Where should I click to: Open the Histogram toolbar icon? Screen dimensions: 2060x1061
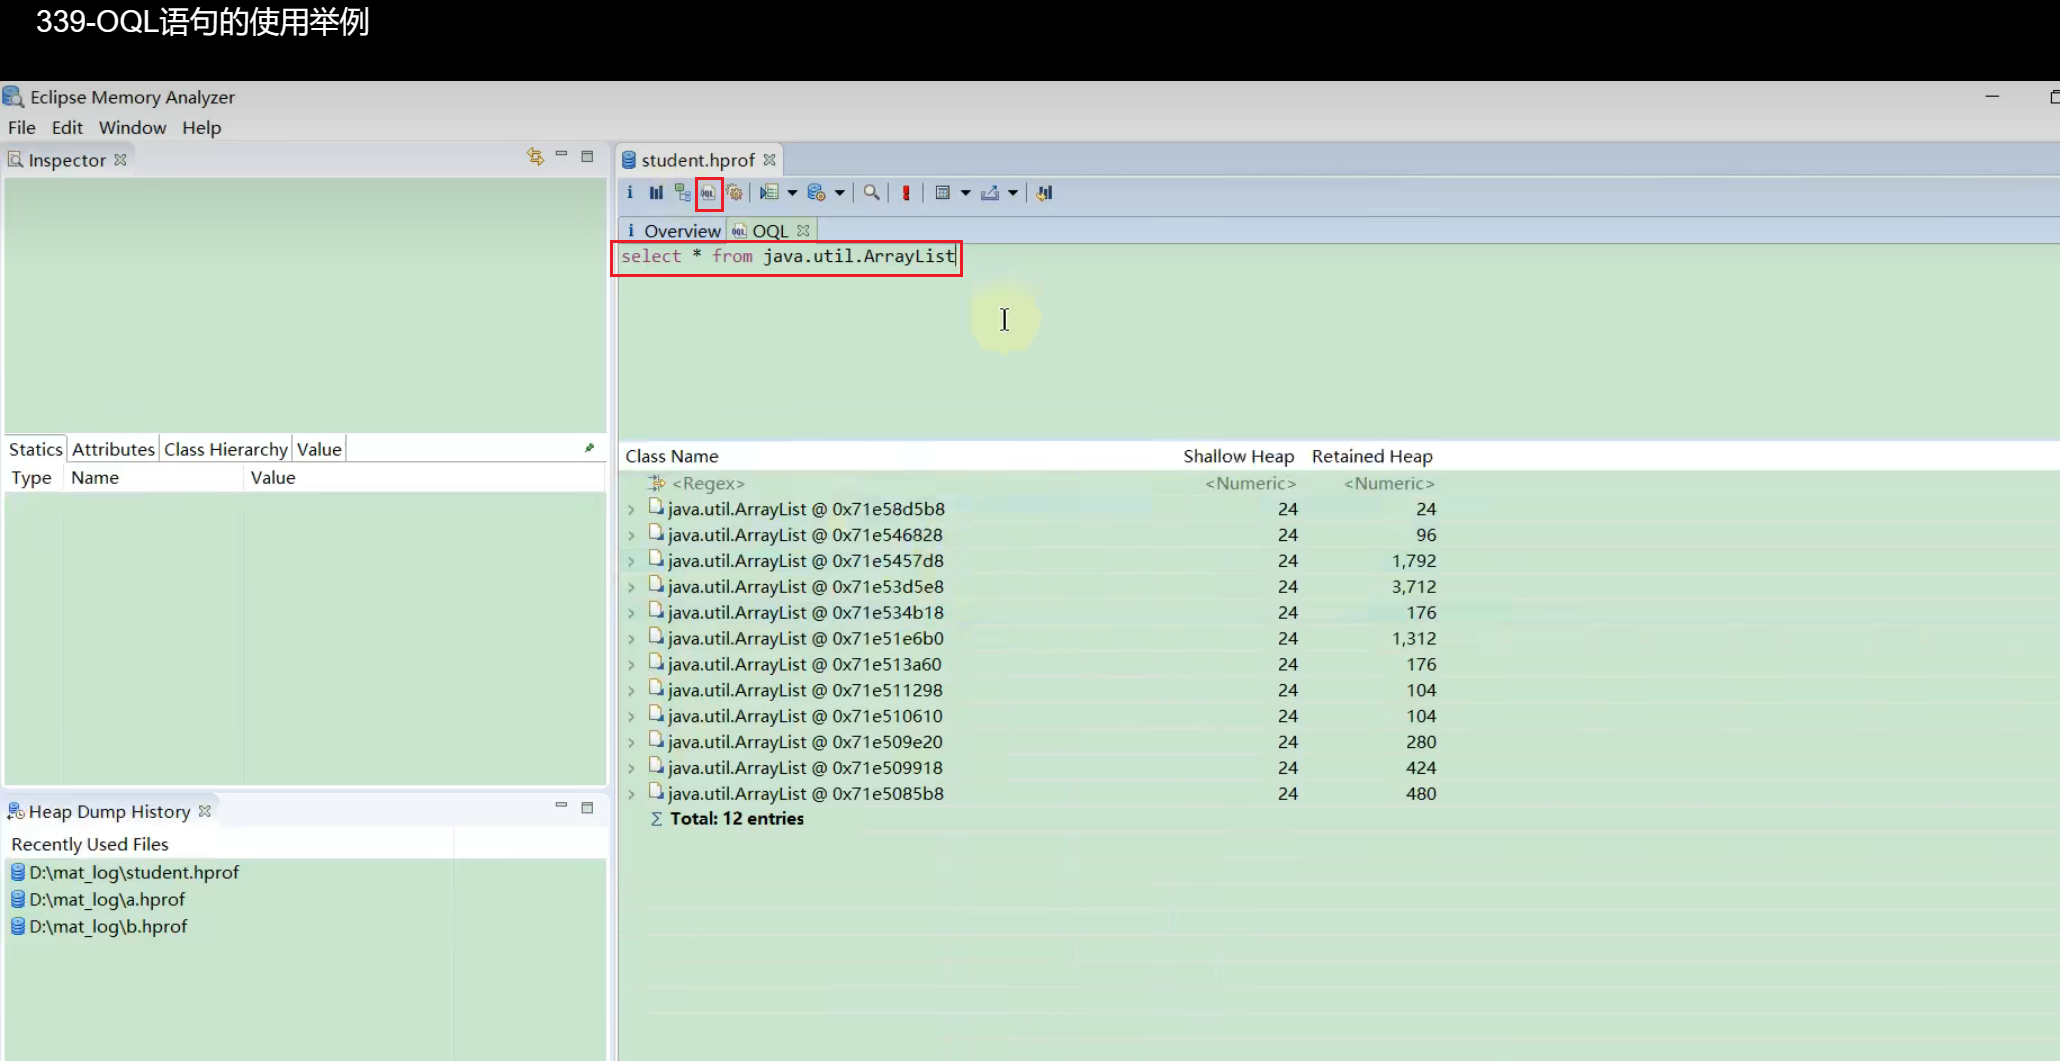(x=656, y=193)
